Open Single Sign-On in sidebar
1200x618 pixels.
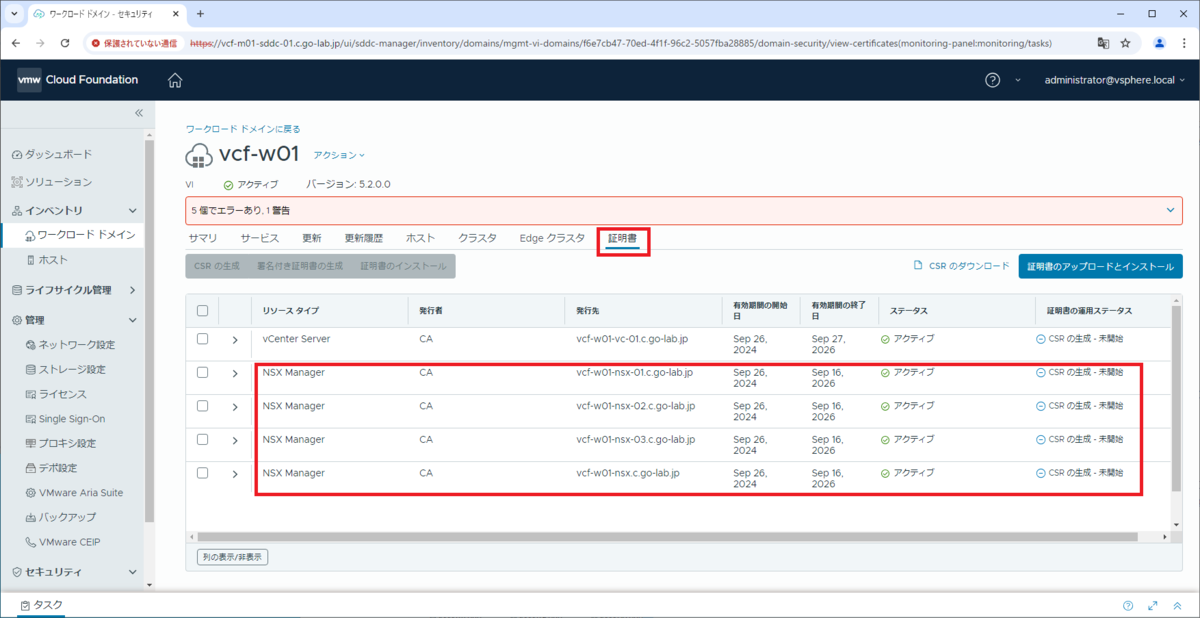[64, 419]
